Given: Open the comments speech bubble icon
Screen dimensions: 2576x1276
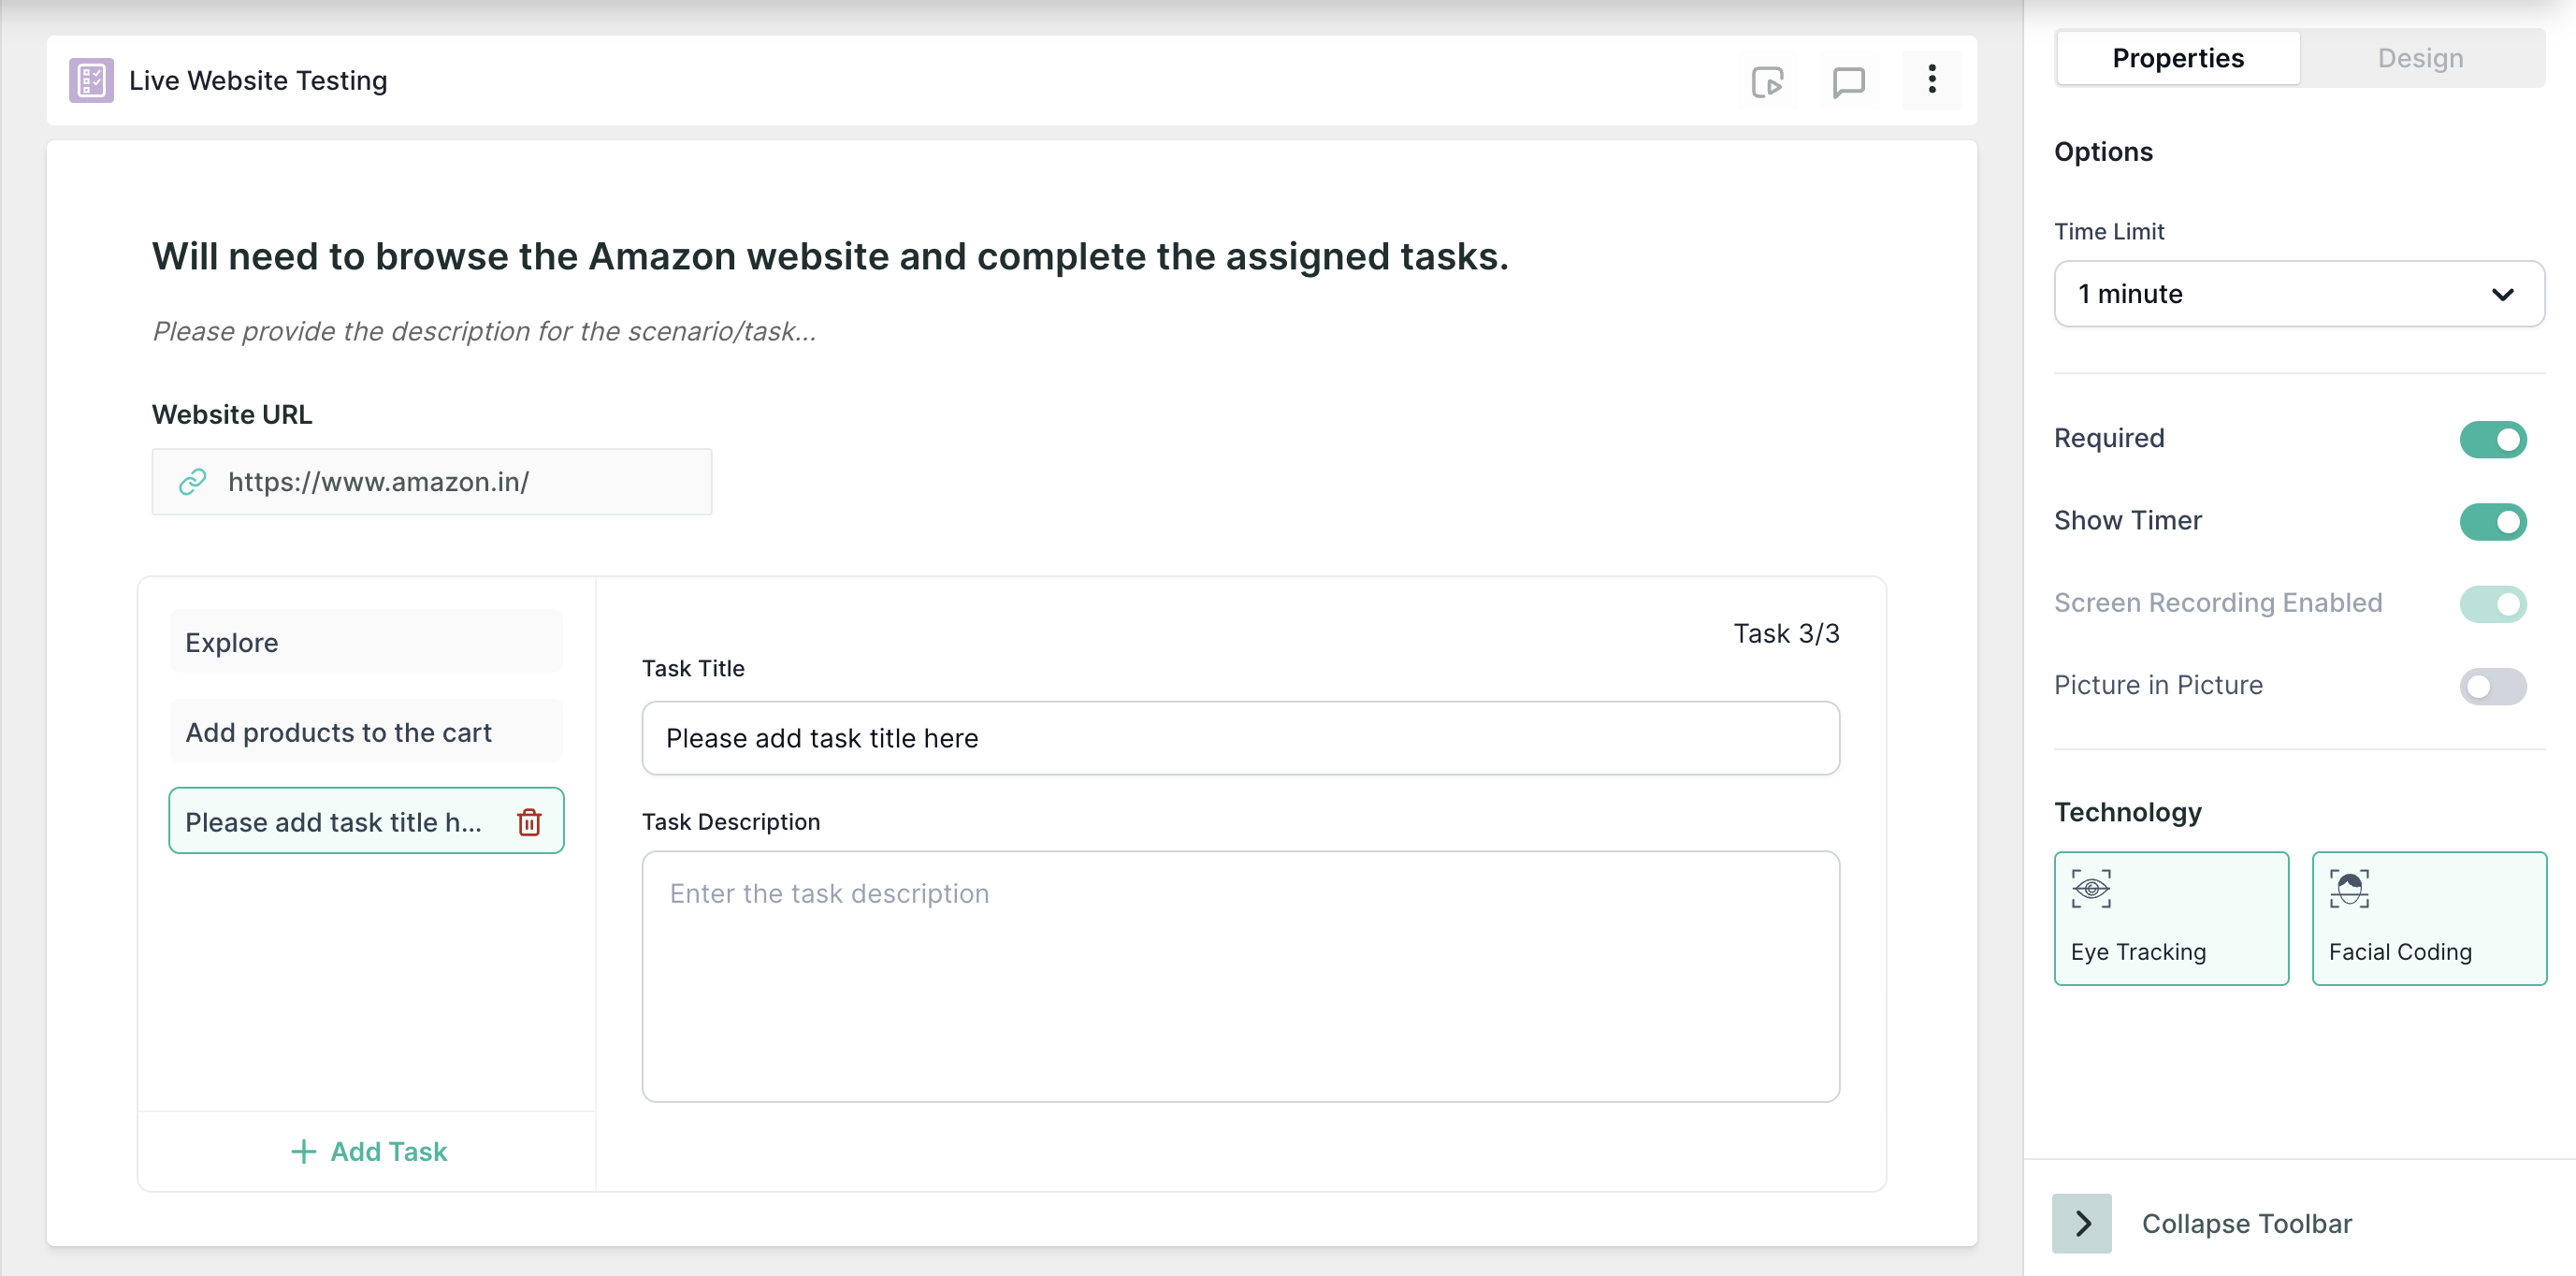Looking at the screenshot, I should point(1848,81).
